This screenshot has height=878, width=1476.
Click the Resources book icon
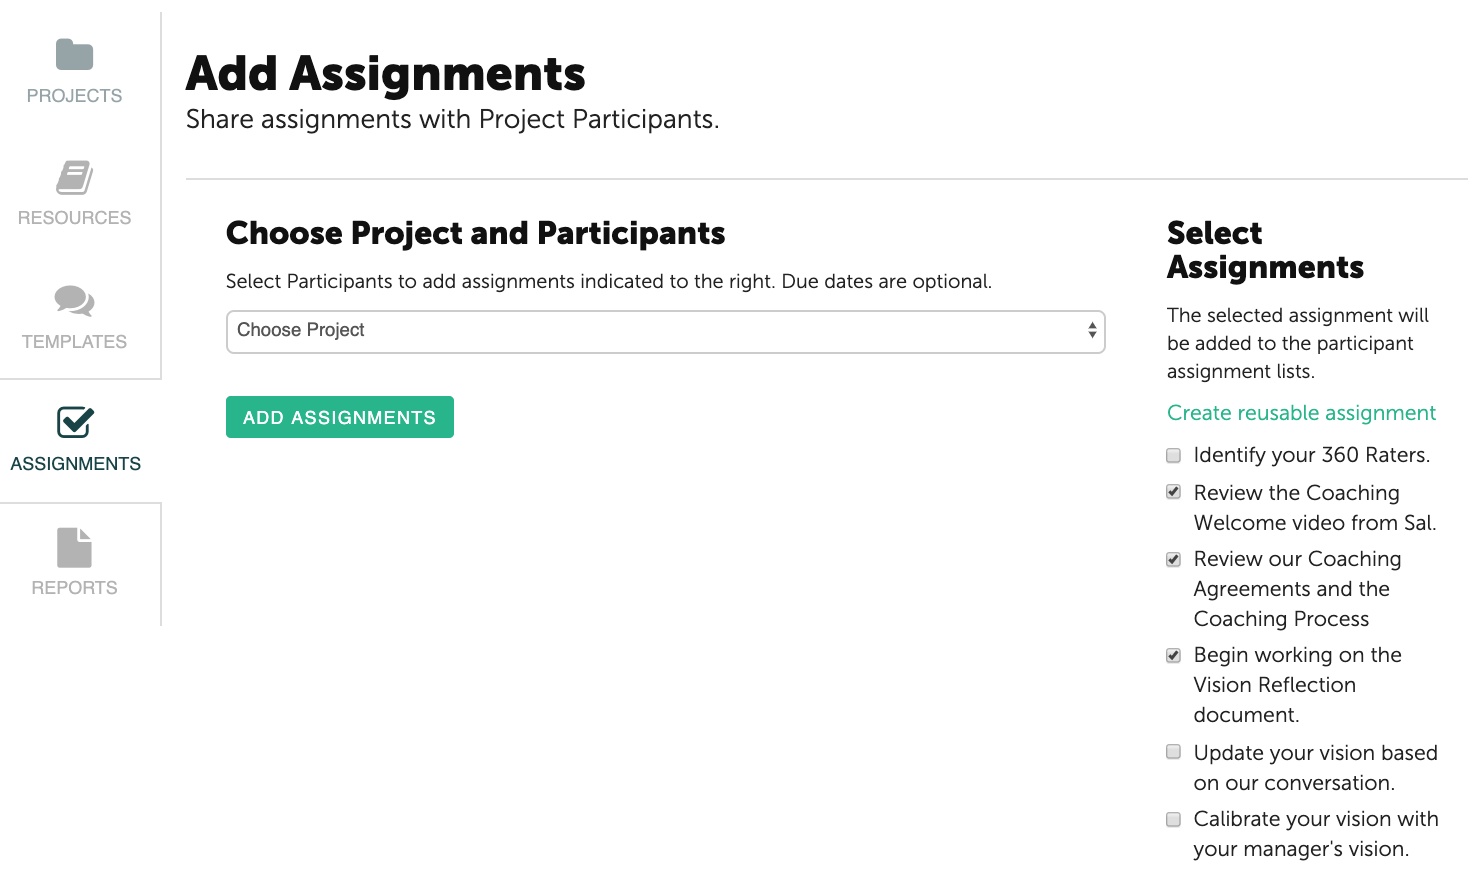[74, 177]
